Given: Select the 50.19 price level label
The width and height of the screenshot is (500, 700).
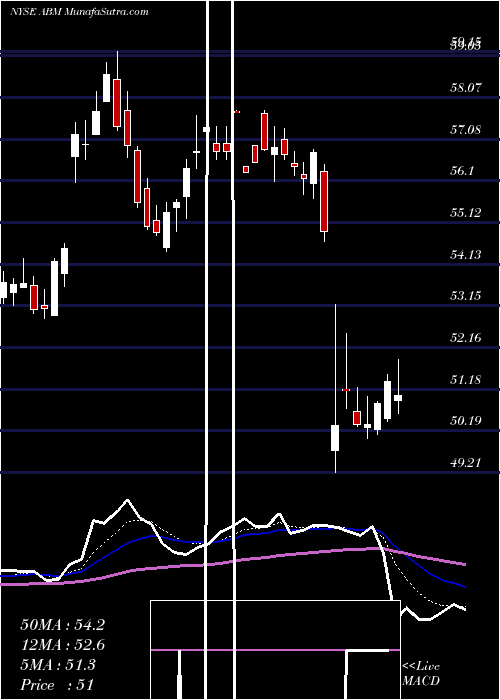Looking at the screenshot, I should pyautogui.click(x=466, y=421).
